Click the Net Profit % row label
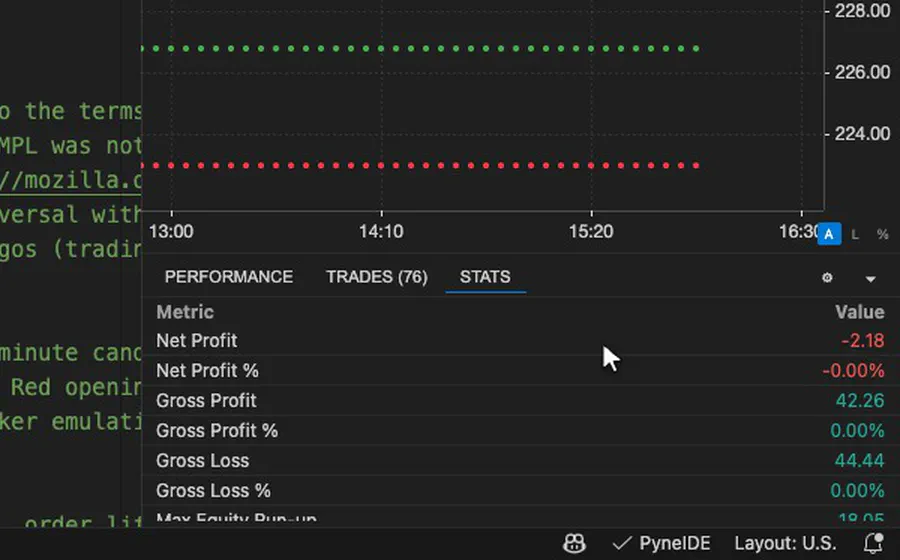Viewport: 900px width, 560px height. coord(207,371)
